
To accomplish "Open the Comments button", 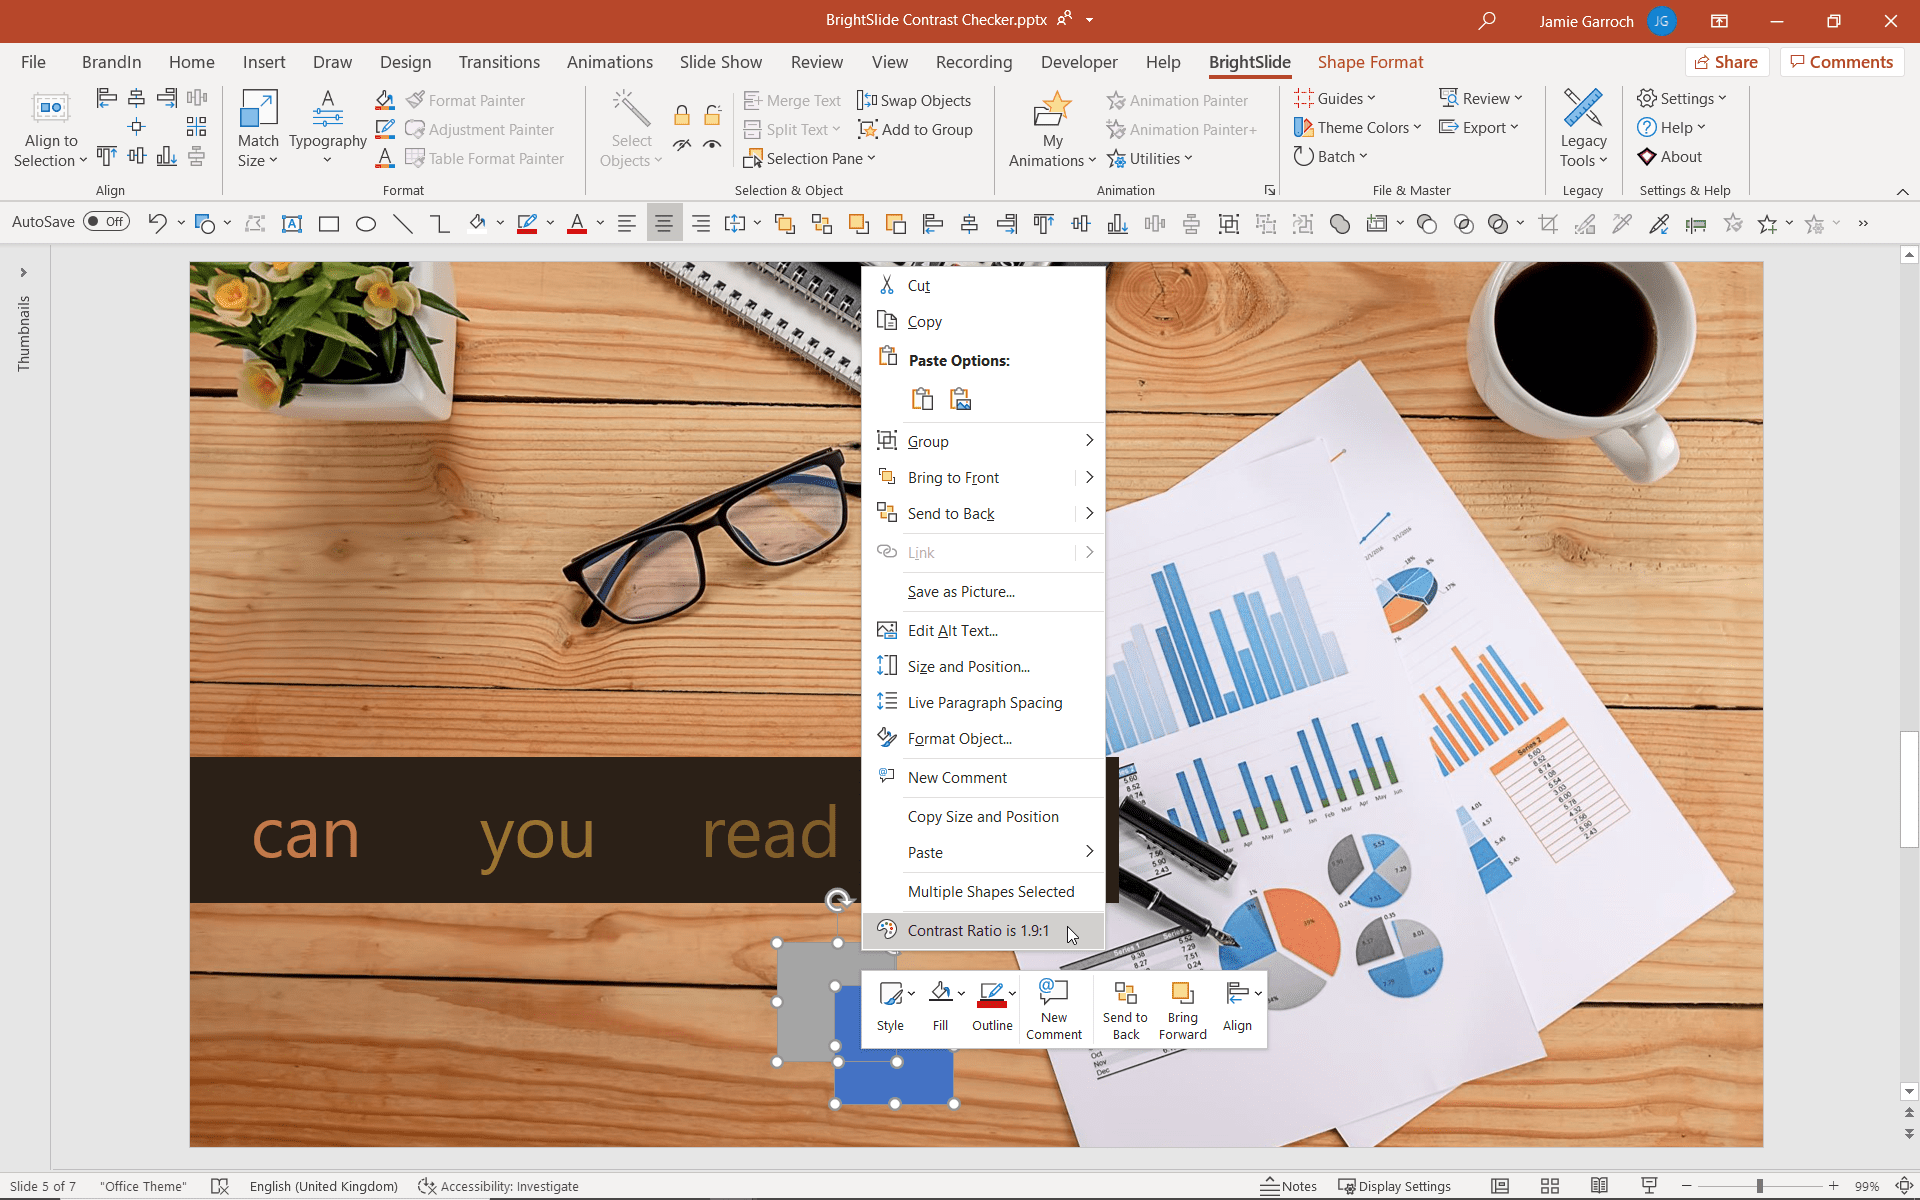I will (1841, 62).
